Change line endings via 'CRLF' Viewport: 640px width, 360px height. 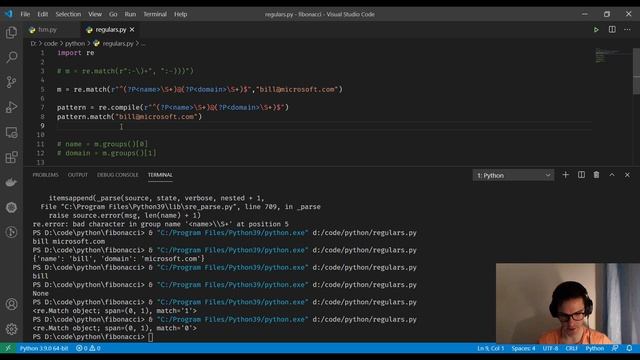coord(571,348)
